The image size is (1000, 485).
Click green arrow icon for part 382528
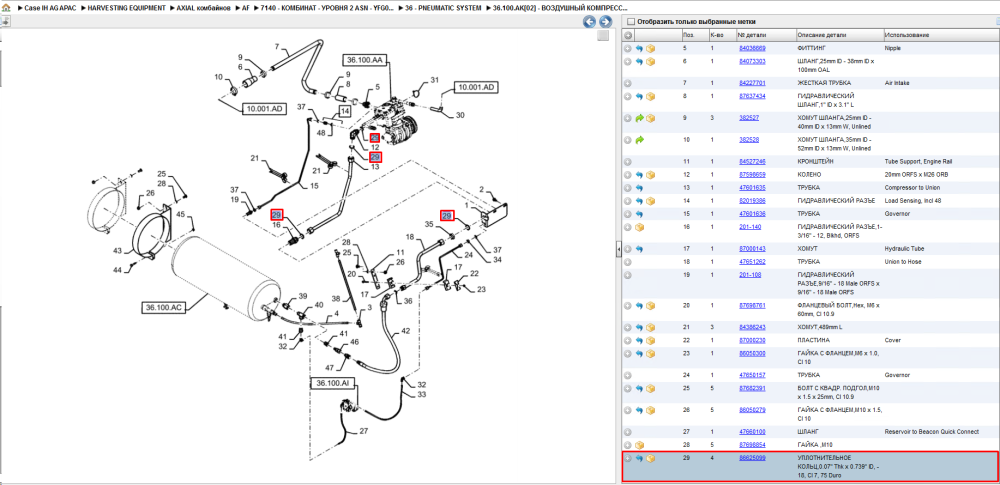pyautogui.click(x=640, y=140)
